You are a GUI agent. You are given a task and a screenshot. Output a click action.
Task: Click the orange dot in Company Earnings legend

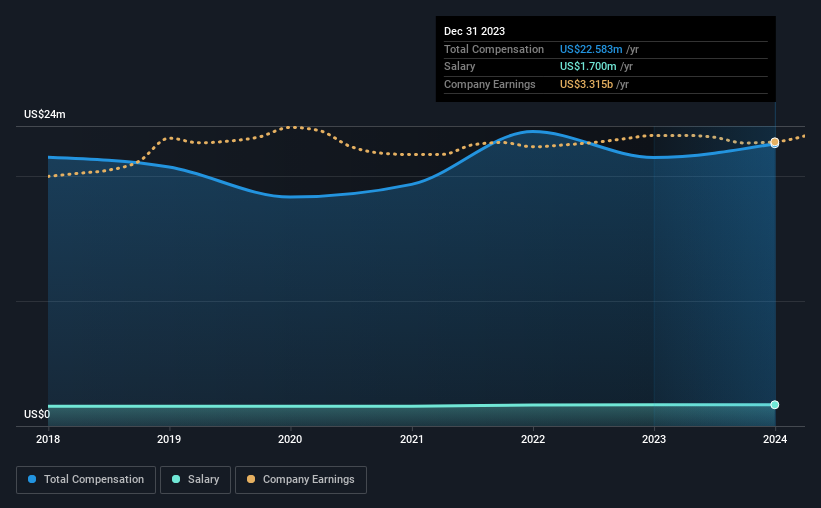pyautogui.click(x=251, y=480)
